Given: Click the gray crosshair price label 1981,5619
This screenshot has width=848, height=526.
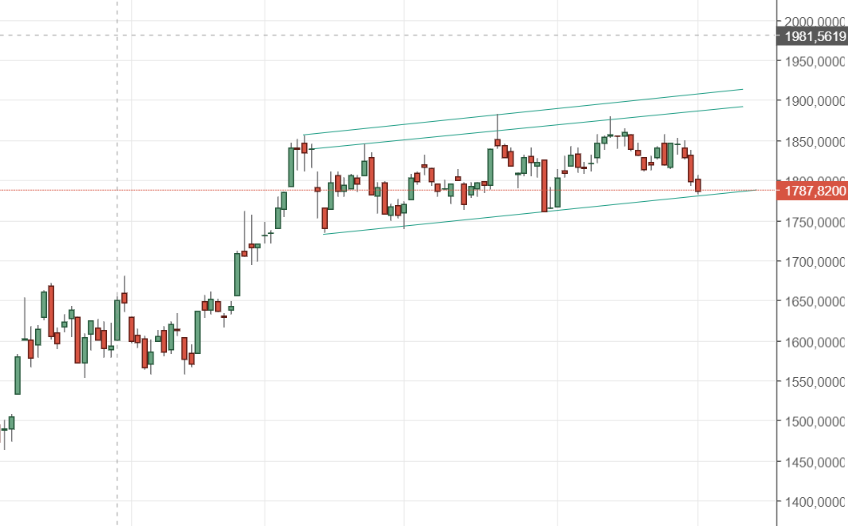Looking at the screenshot, I should [812, 36].
